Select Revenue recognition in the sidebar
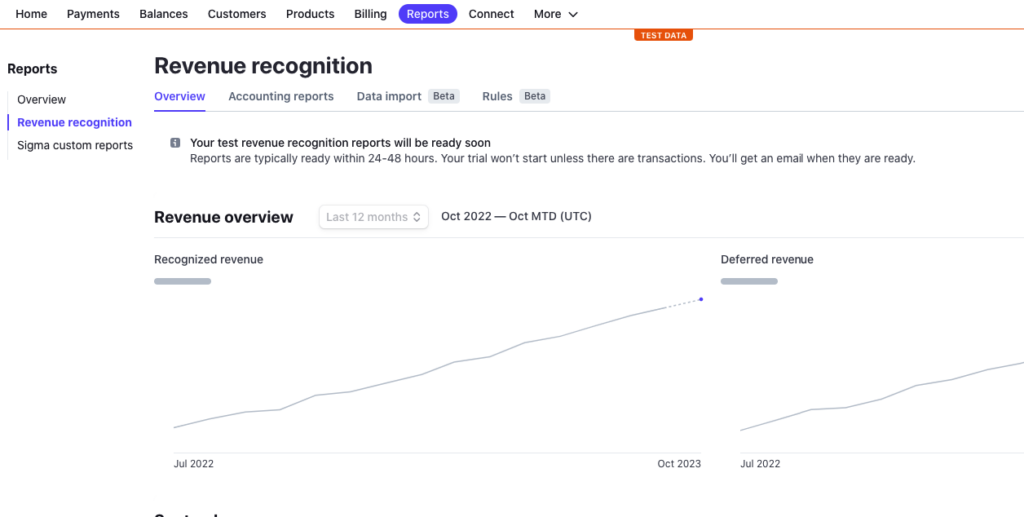 (74, 122)
